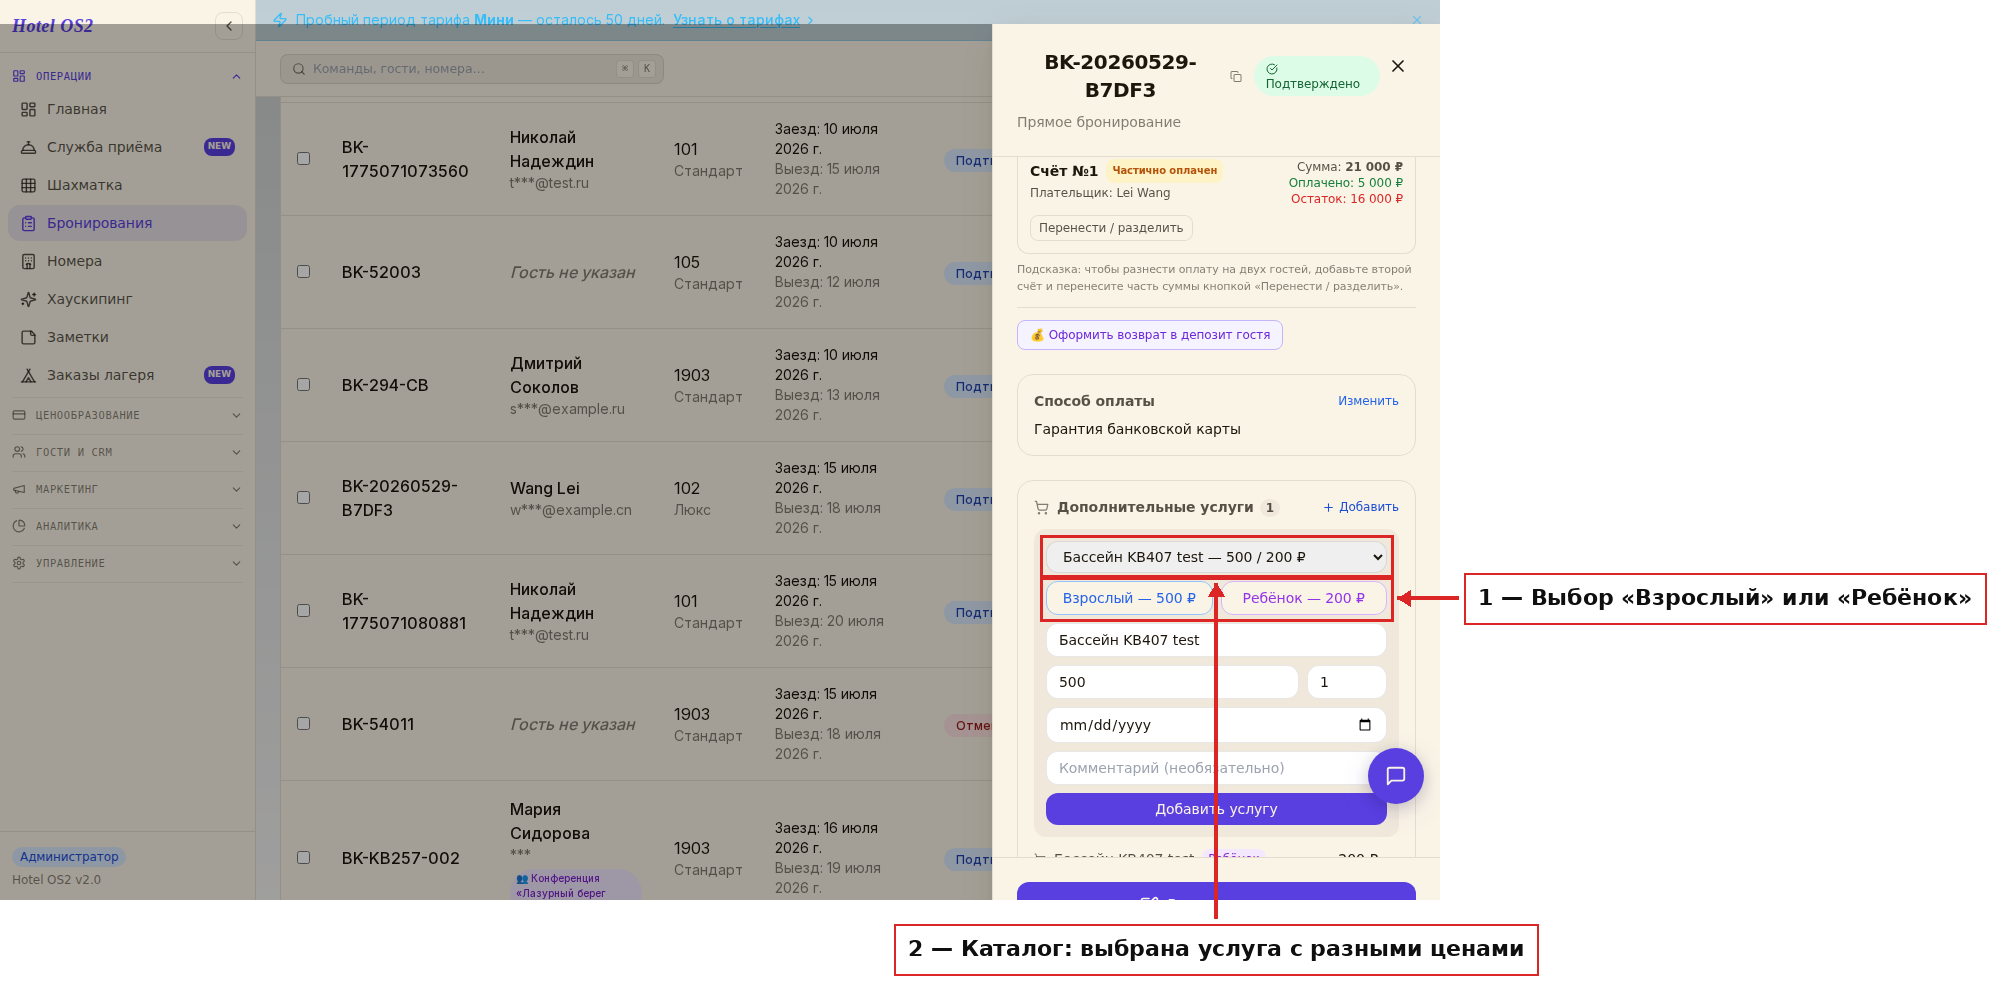Expand the Ценообразование sidebar section
This screenshot has width=2010, height=999.
pos(127,415)
